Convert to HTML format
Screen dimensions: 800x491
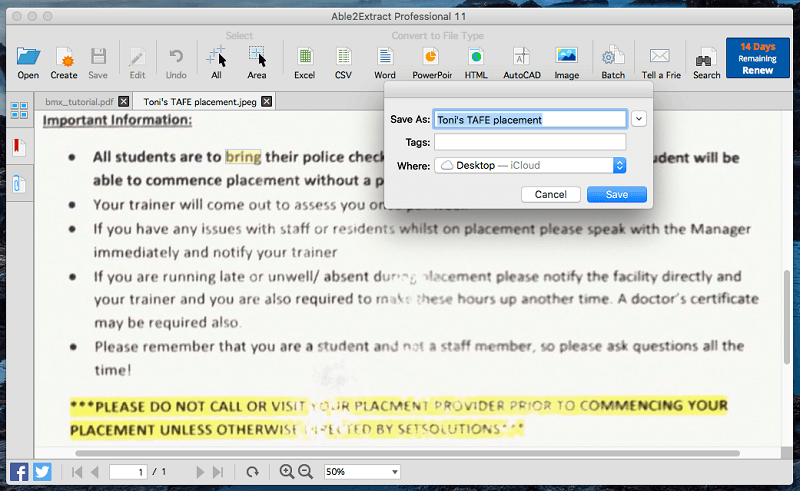(x=476, y=63)
